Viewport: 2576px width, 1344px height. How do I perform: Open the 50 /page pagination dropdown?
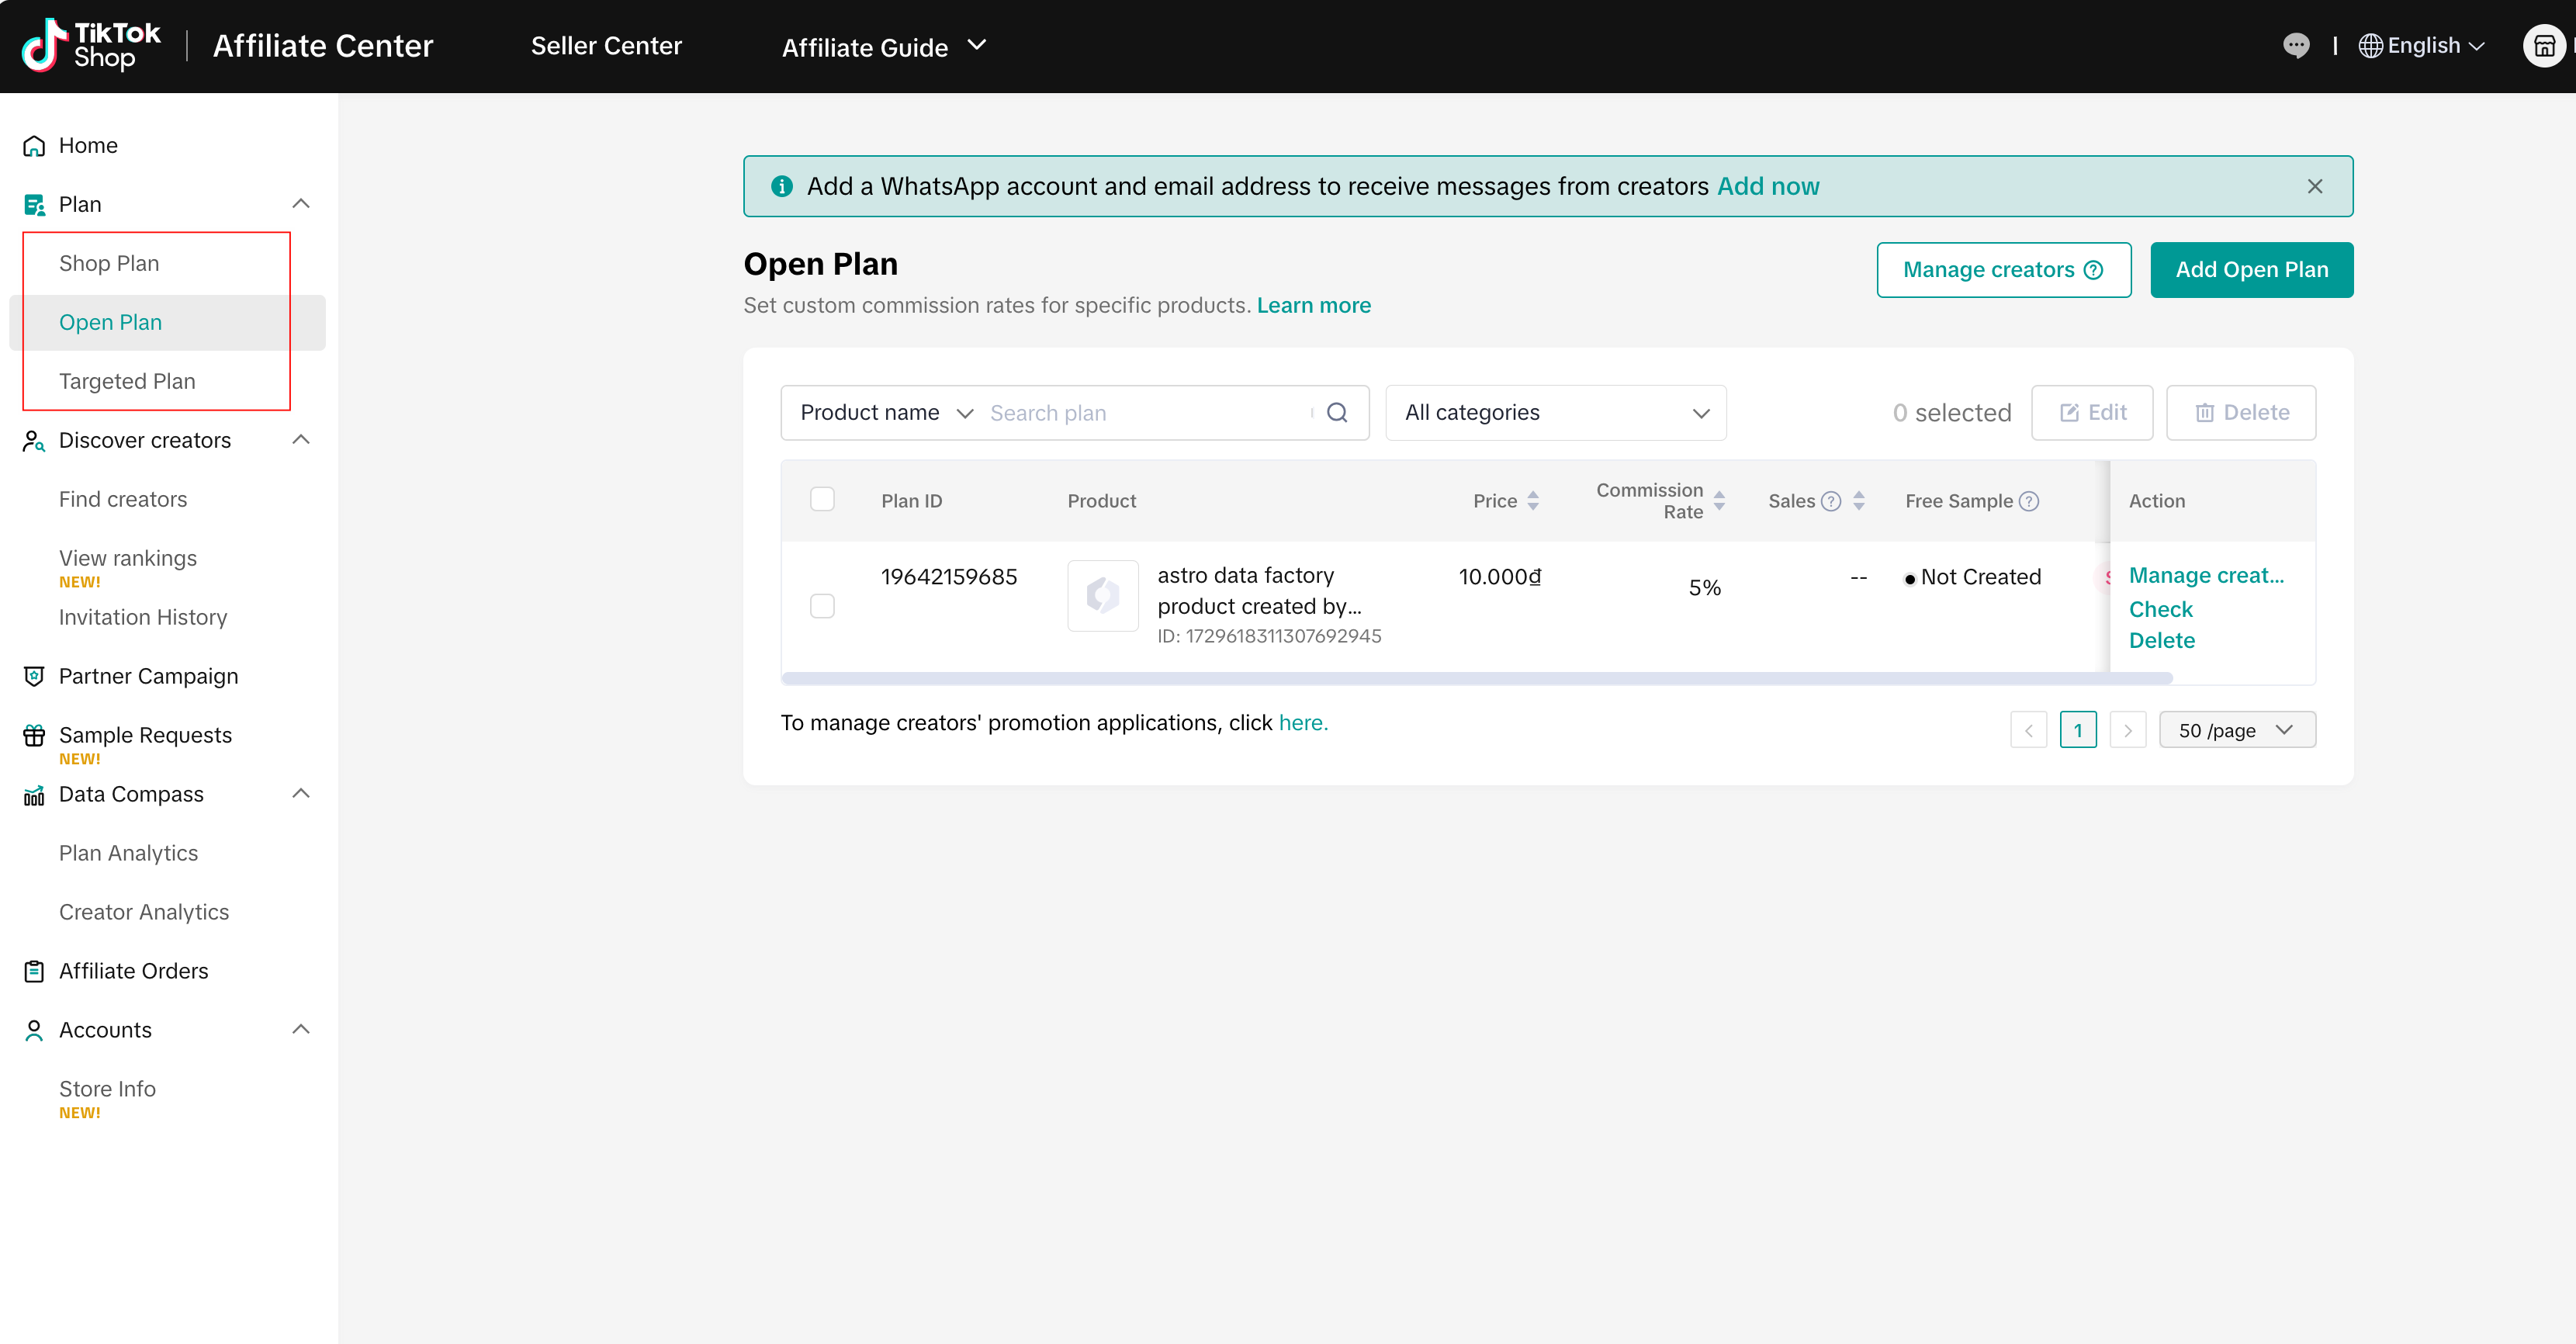coord(2237,730)
